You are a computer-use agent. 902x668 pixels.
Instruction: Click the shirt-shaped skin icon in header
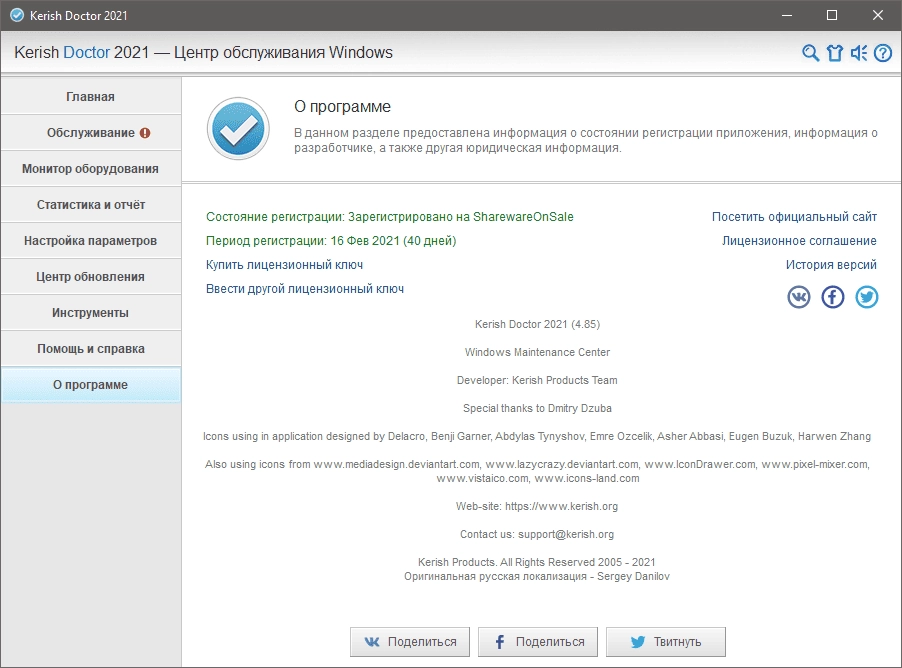(835, 53)
